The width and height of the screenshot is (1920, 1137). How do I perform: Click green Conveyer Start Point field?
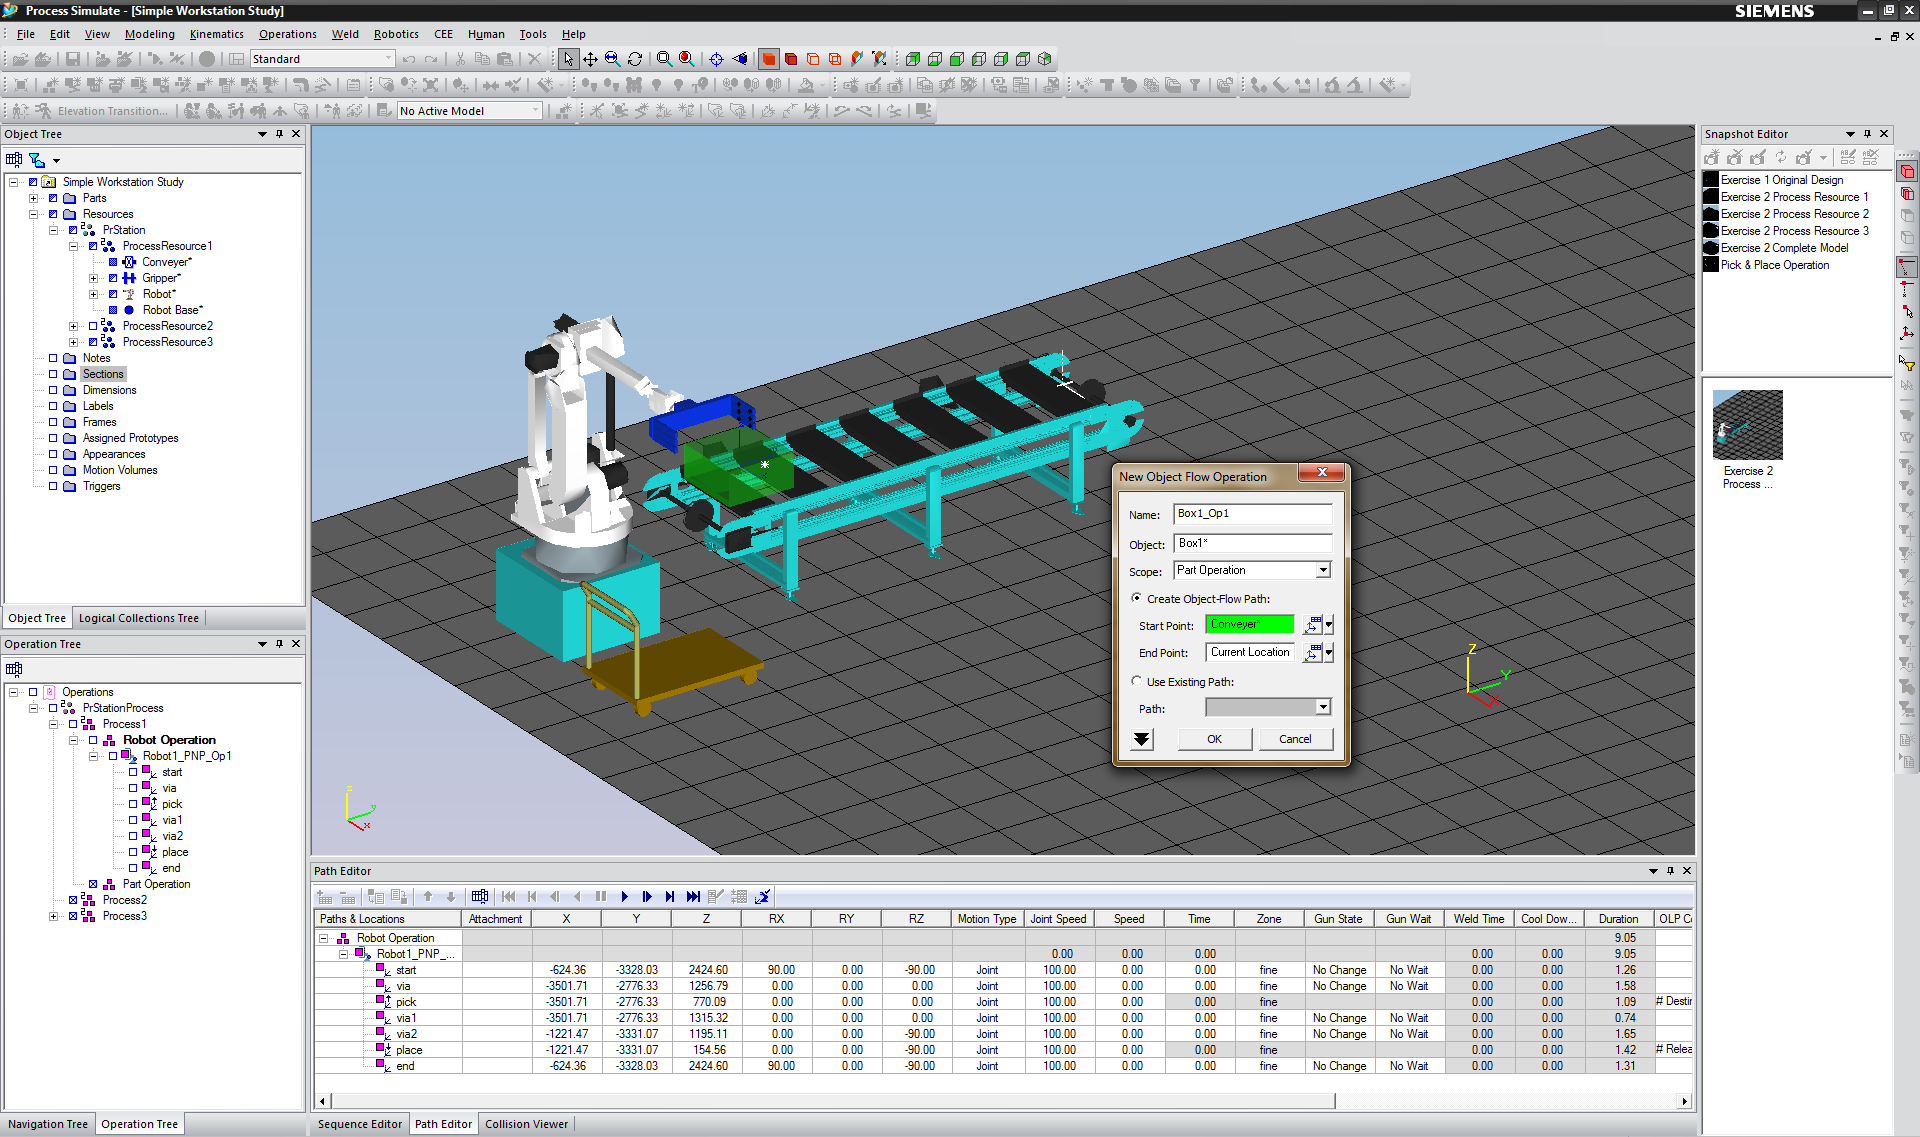tap(1250, 625)
